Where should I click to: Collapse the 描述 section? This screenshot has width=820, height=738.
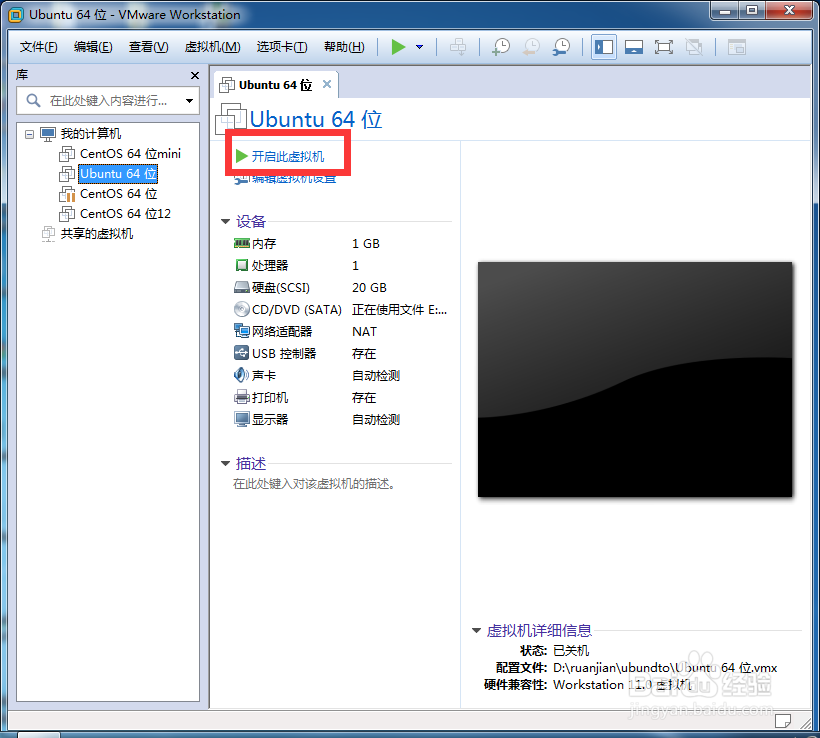(225, 463)
